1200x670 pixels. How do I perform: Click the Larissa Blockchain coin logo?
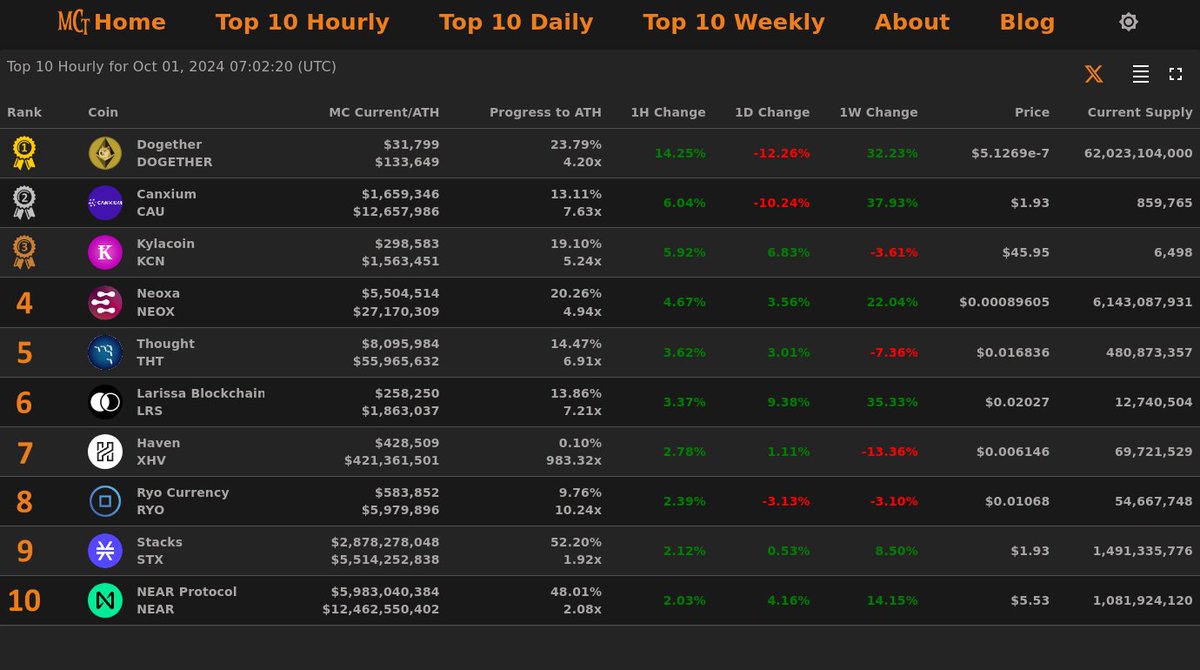(105, 402)
